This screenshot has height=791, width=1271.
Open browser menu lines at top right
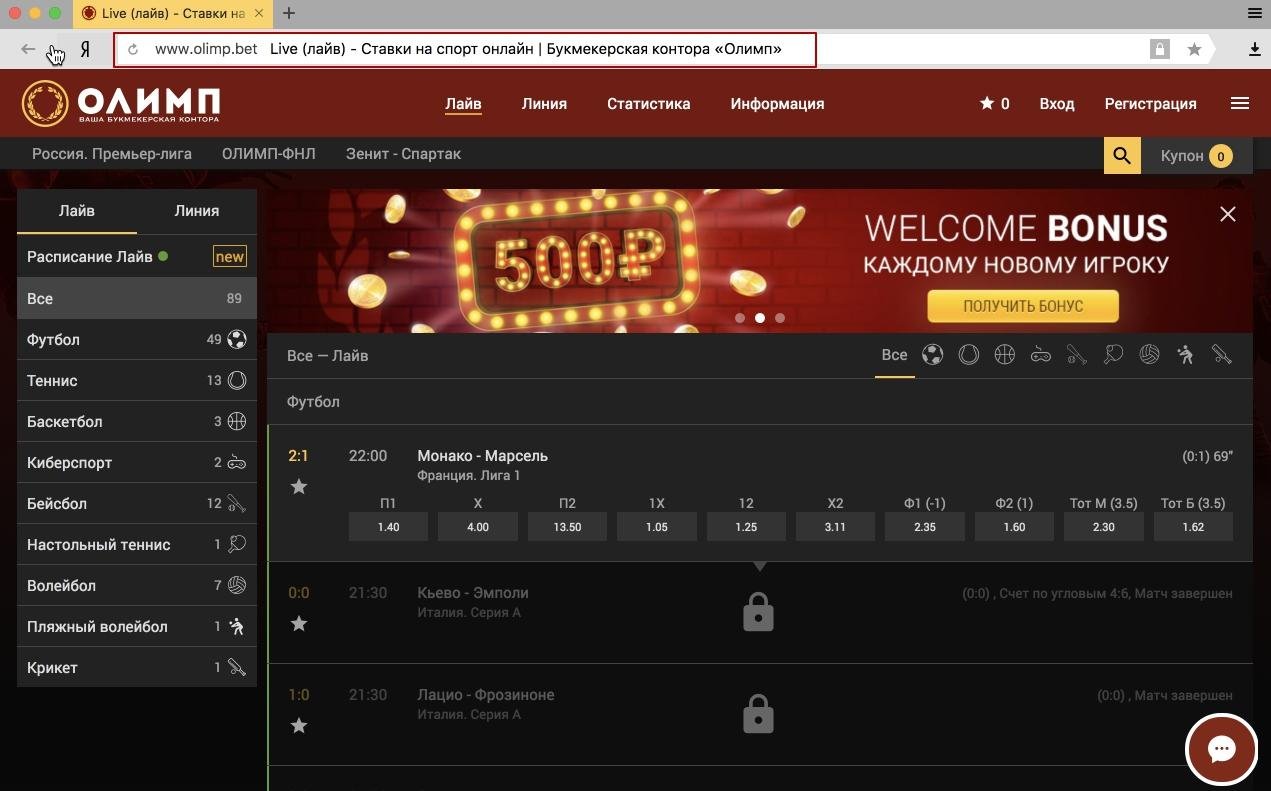coord(1255,13)
